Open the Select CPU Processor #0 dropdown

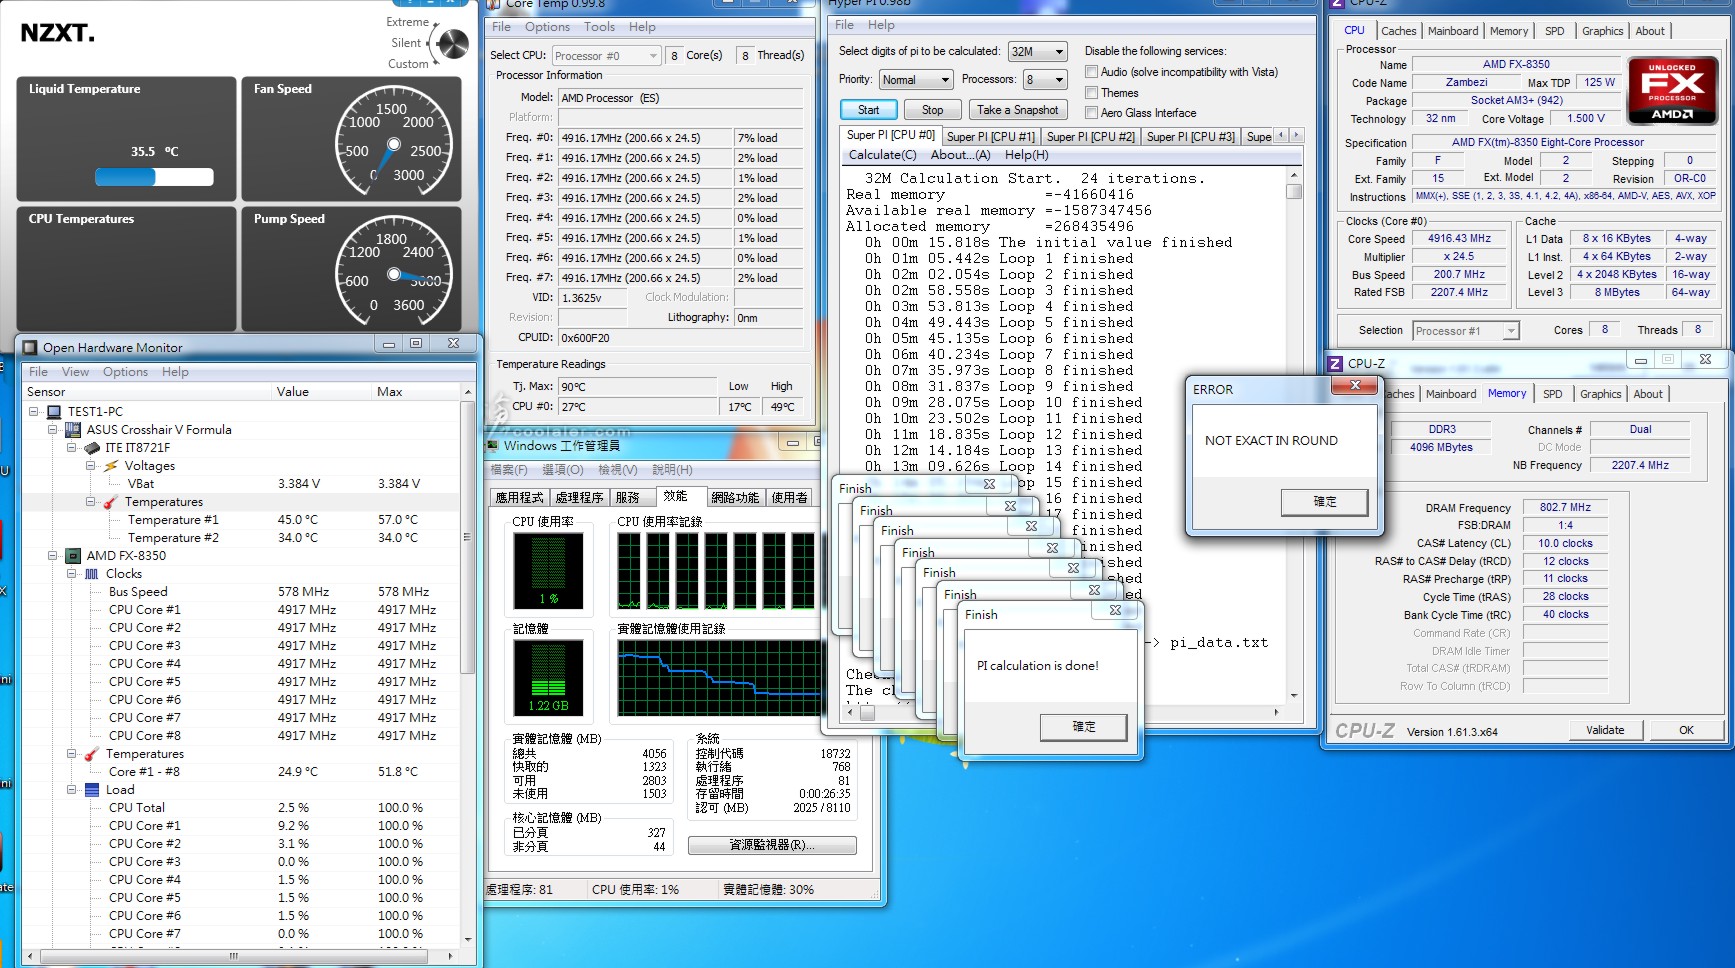point(606,55)
